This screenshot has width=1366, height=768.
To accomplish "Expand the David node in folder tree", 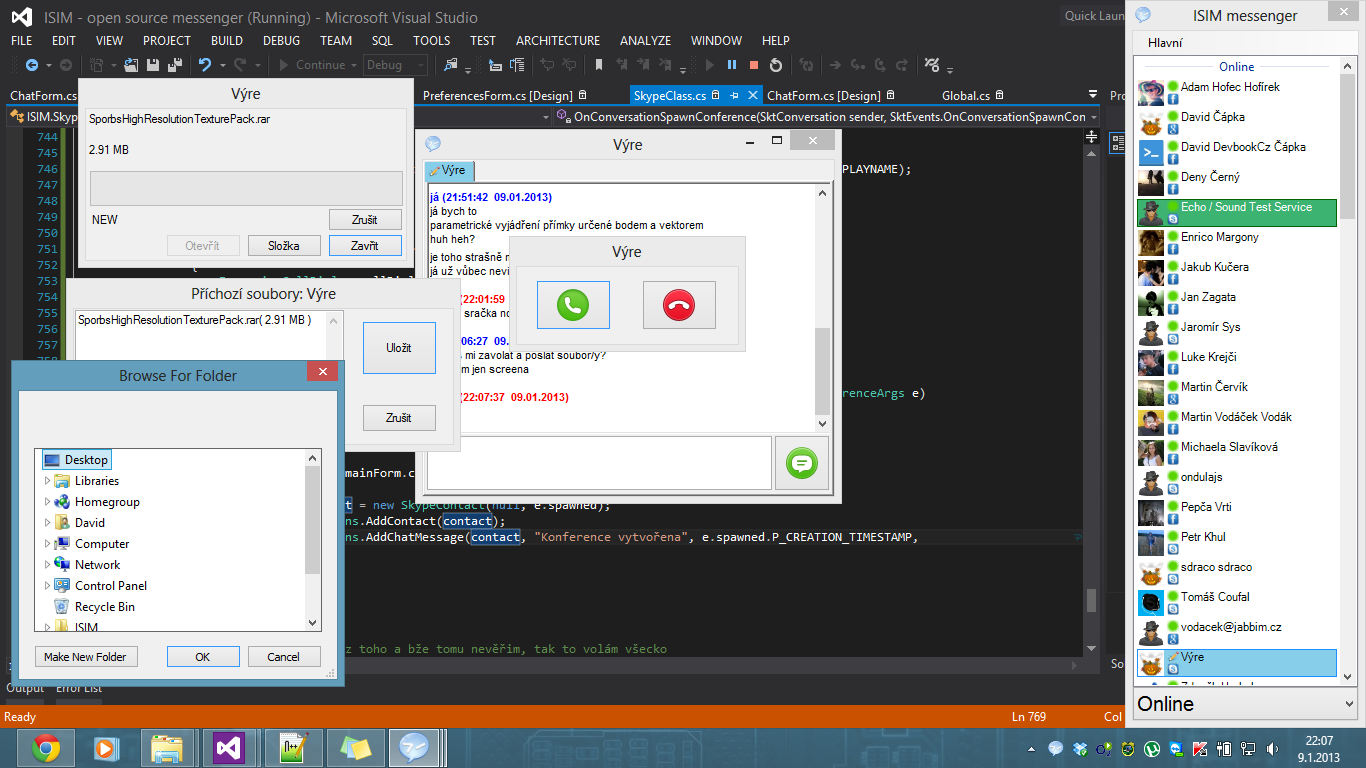I will point(47,523).
